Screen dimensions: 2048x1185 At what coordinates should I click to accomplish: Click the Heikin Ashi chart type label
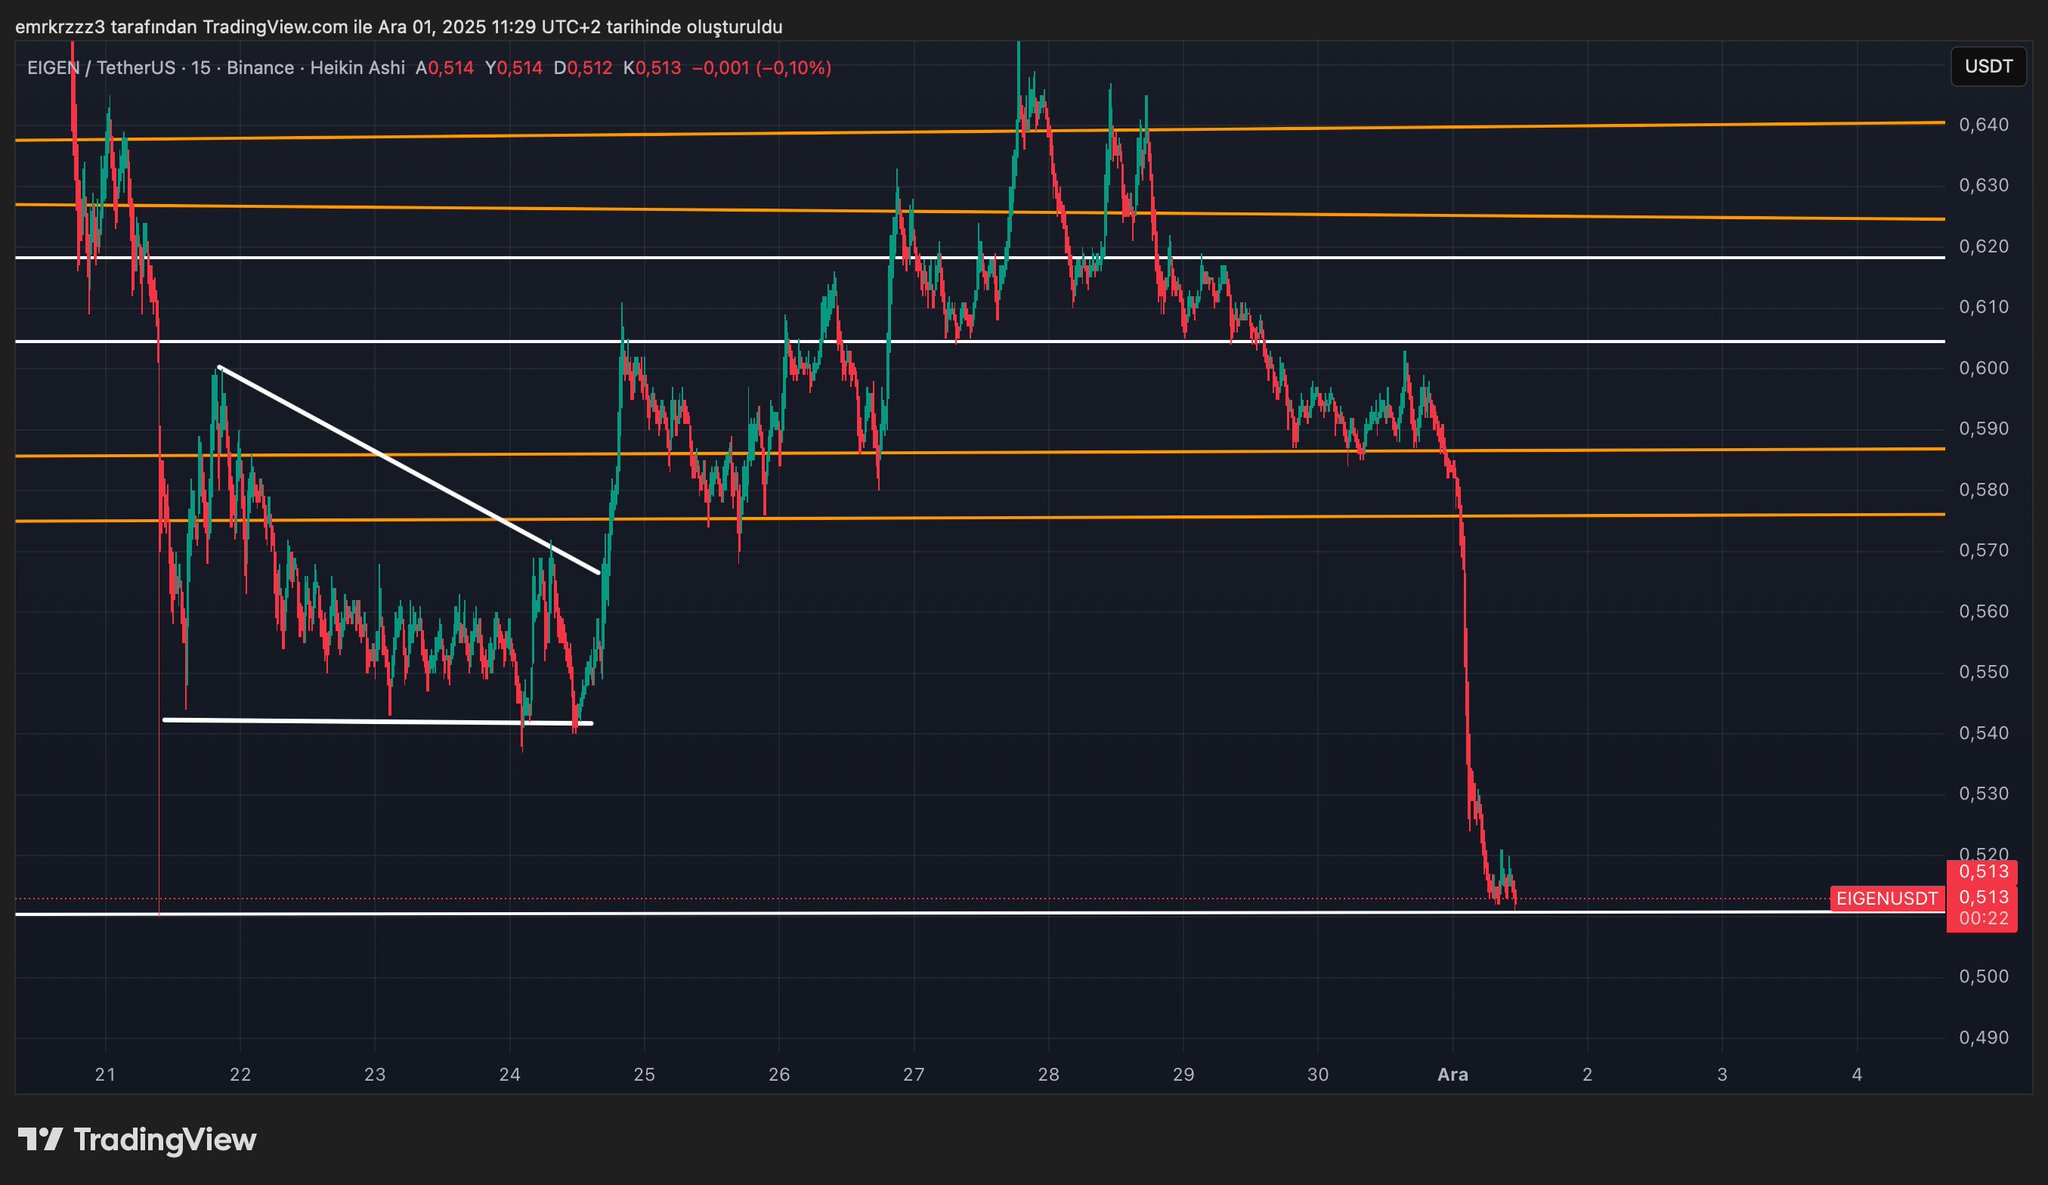(357, 68)
